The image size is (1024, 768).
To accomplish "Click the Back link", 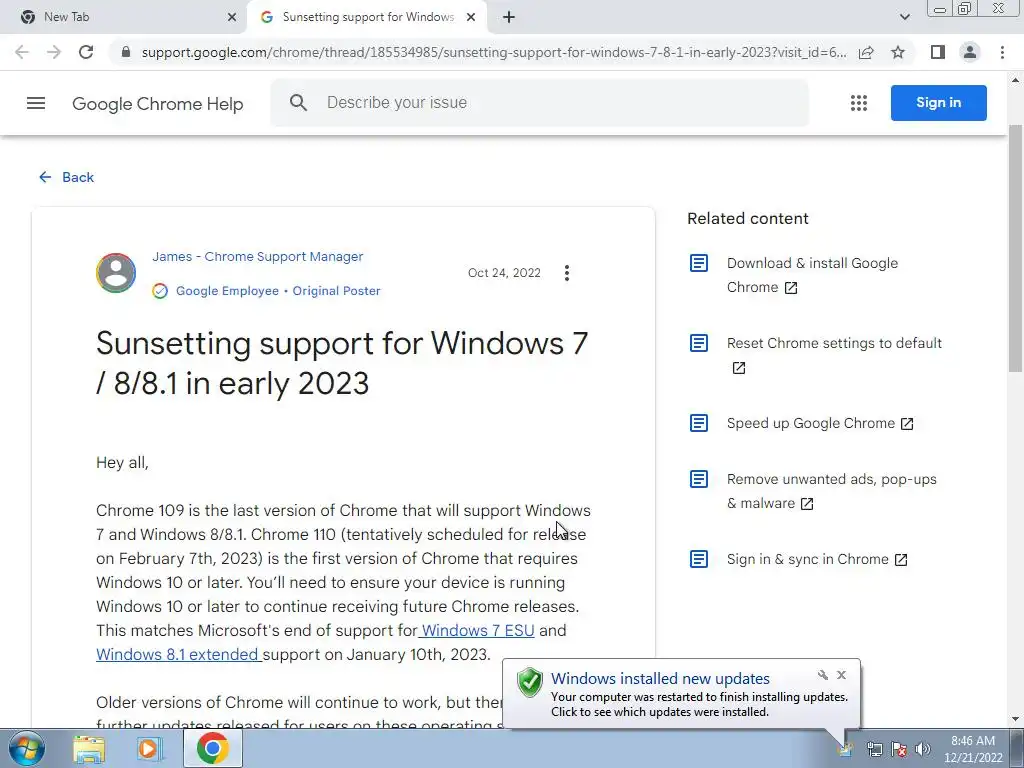I will click(x=66, y=177).
